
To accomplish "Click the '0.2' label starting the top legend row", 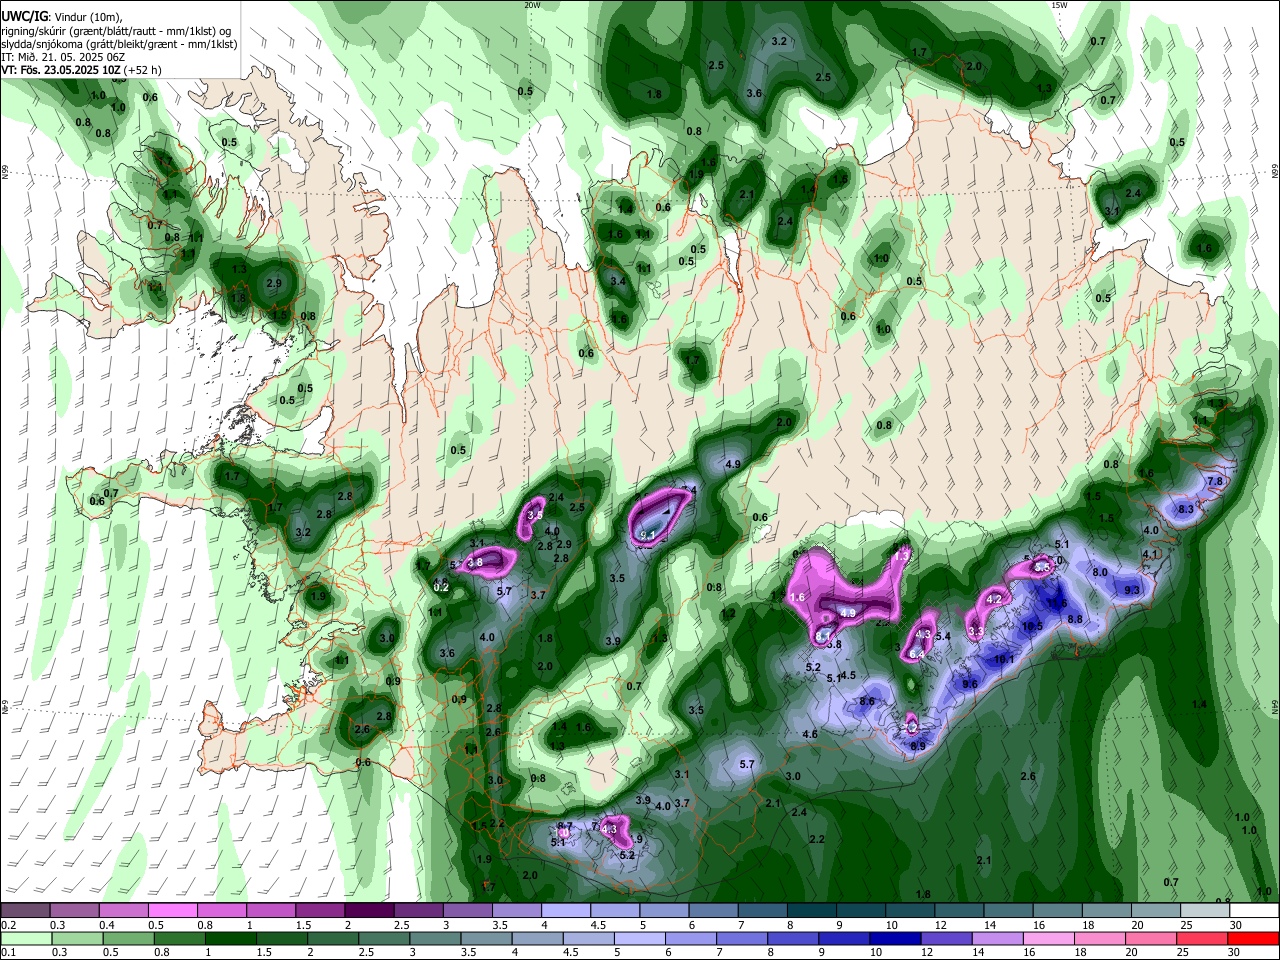I will (x=8, y=925).
